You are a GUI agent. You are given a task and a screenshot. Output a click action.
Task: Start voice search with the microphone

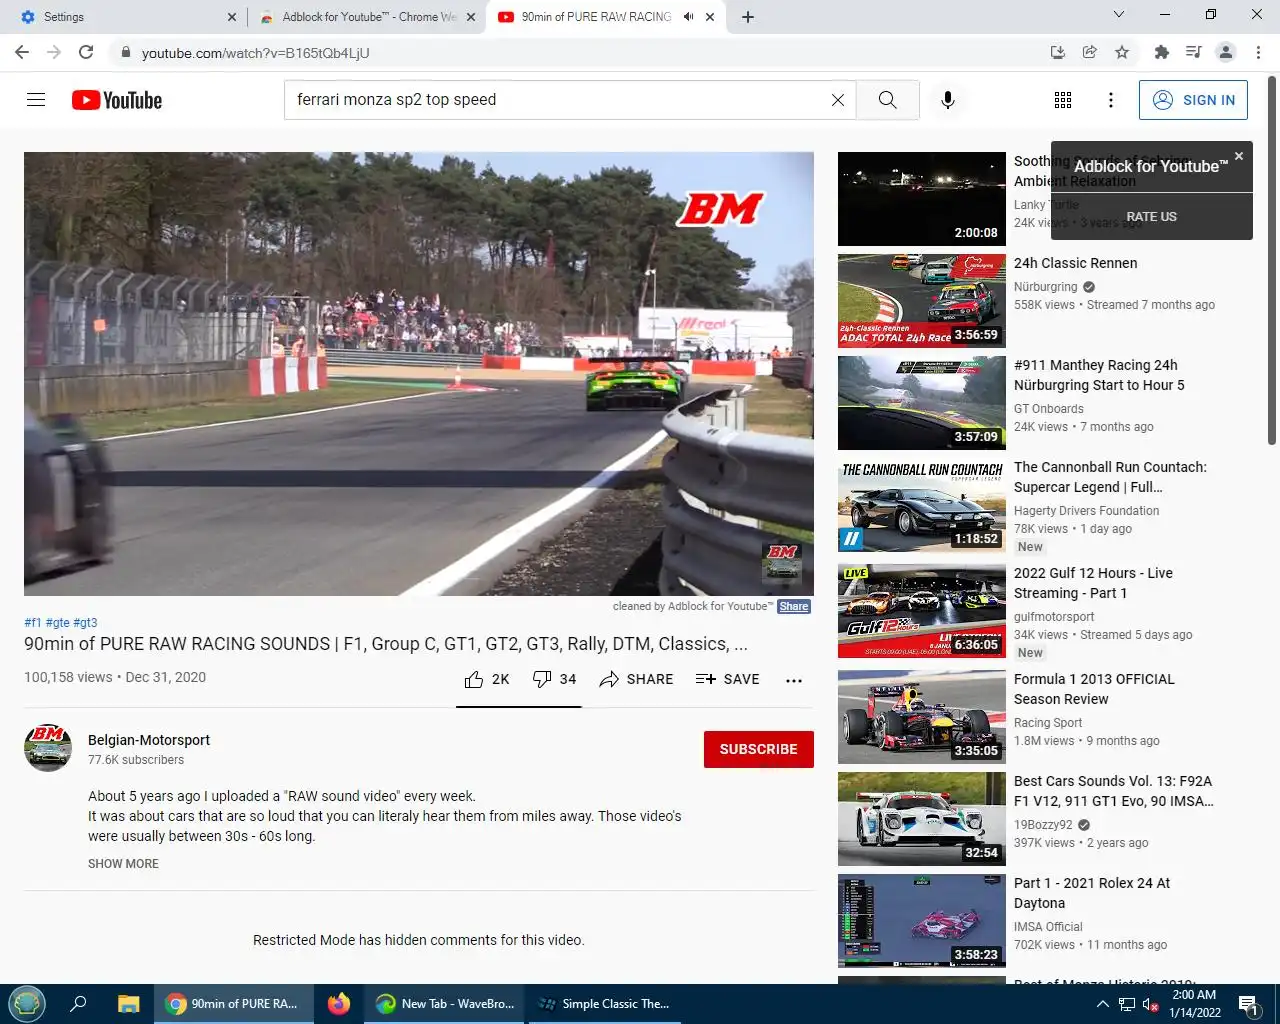pos(948,100)
